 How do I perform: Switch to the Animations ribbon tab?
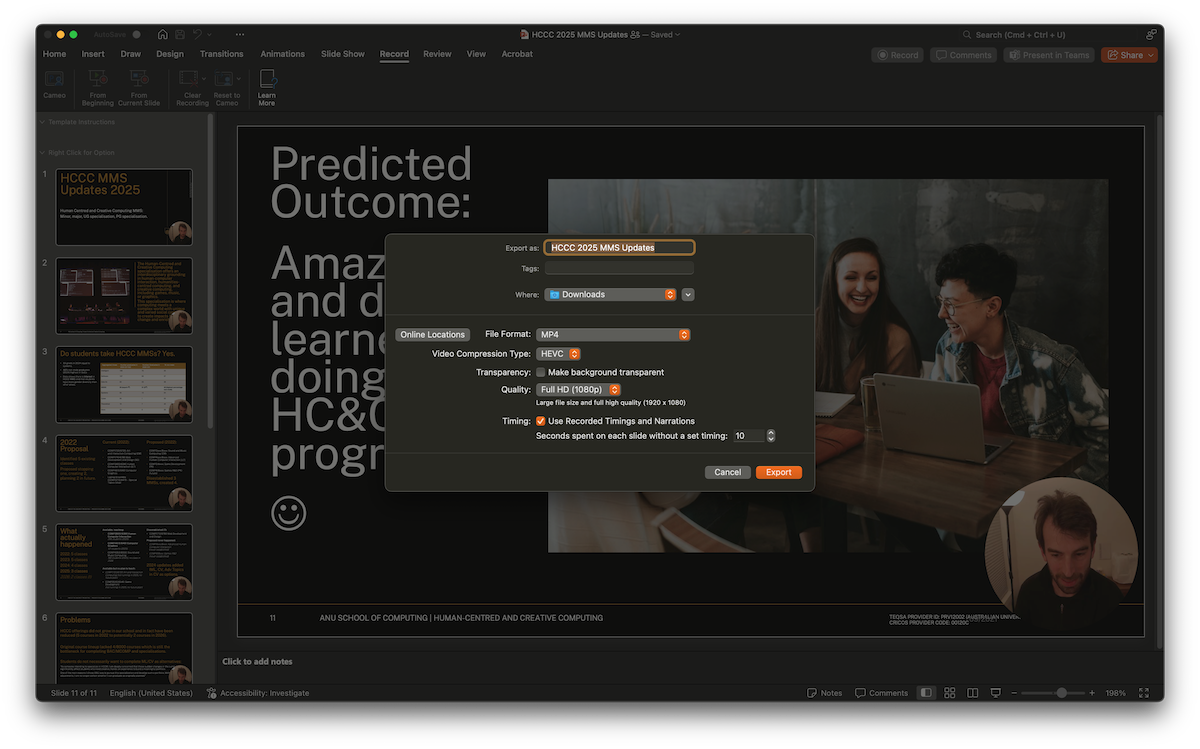click(282, 54)
